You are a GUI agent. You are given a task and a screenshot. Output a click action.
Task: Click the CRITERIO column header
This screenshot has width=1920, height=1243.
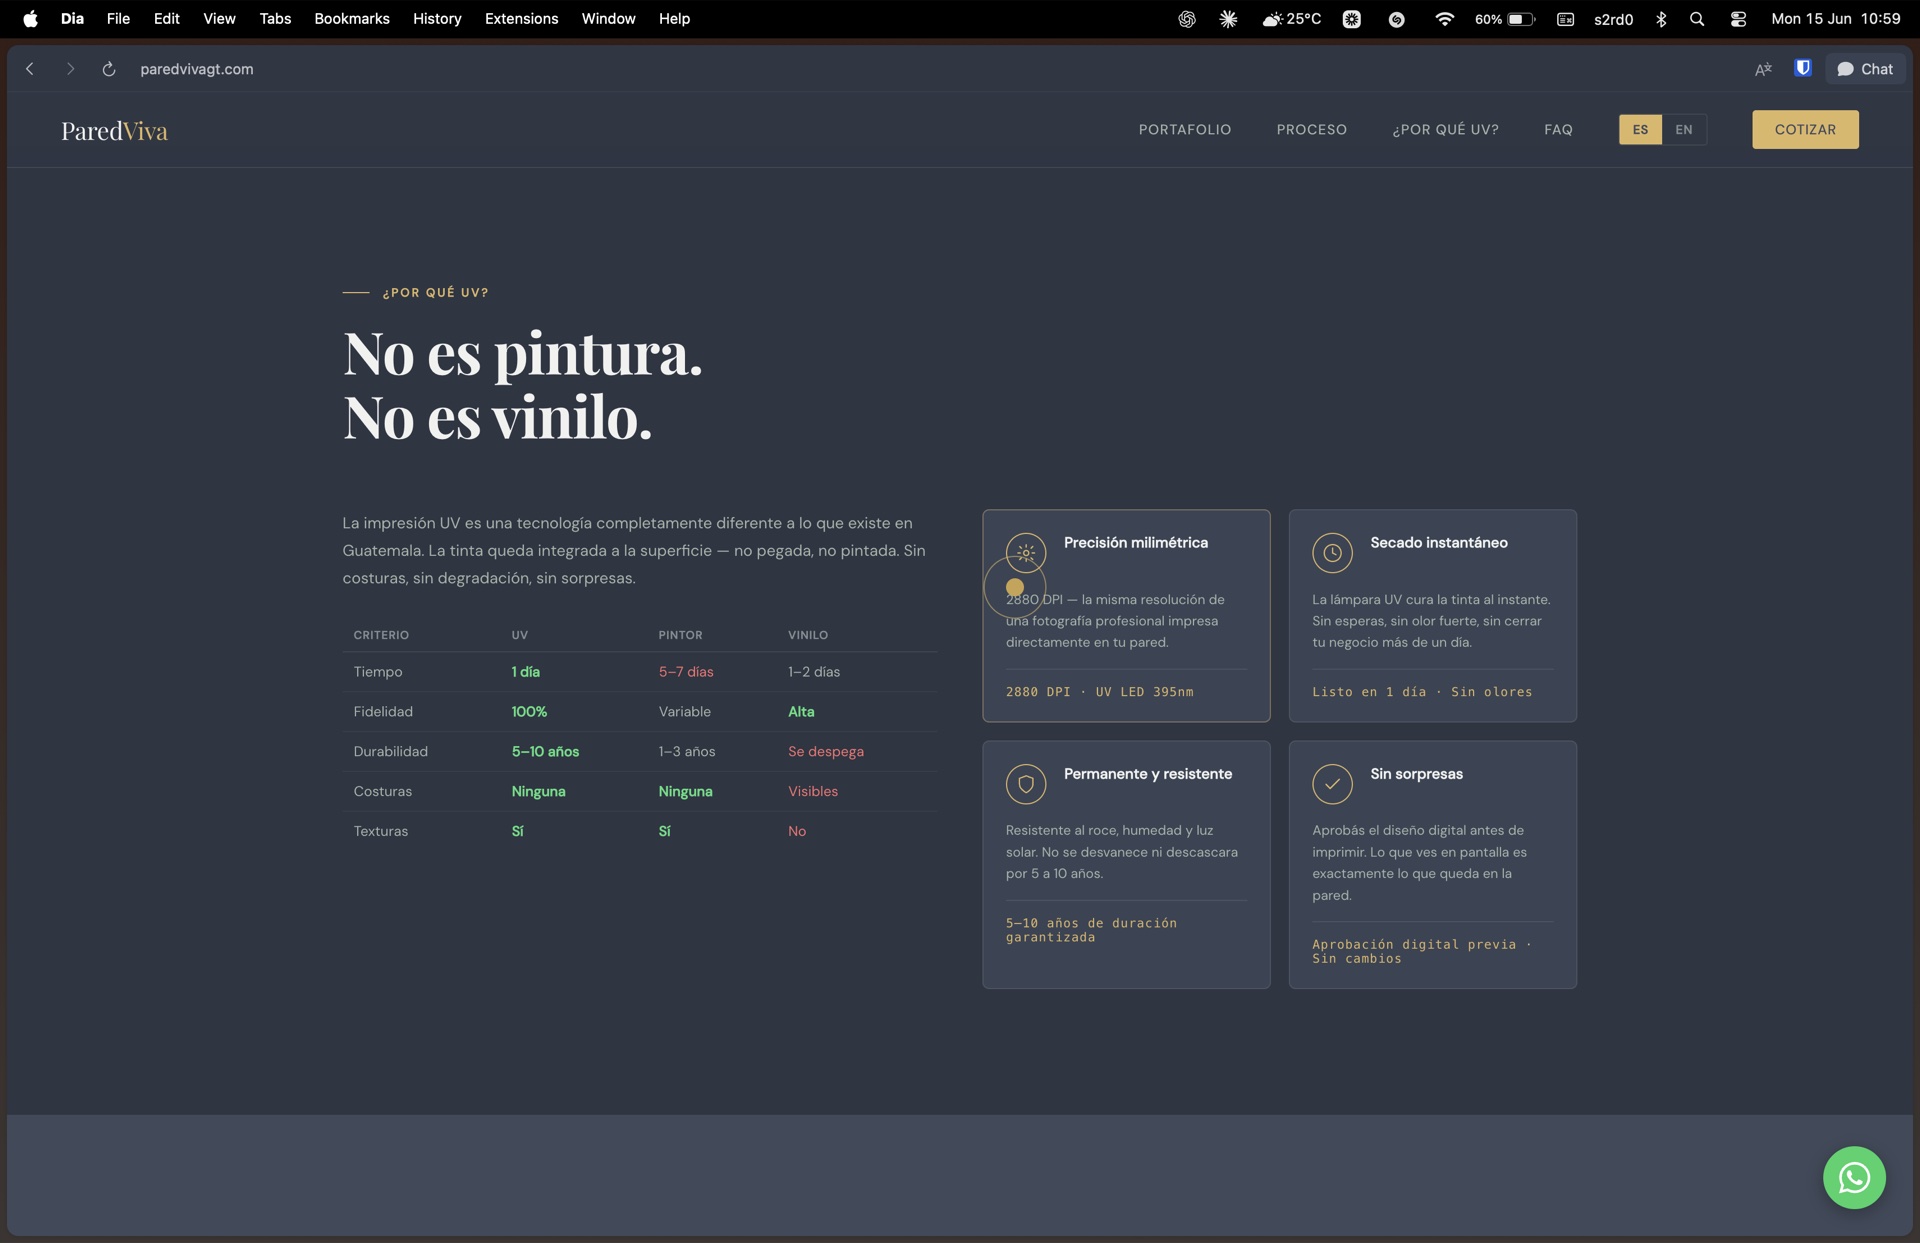click(380, 635)
